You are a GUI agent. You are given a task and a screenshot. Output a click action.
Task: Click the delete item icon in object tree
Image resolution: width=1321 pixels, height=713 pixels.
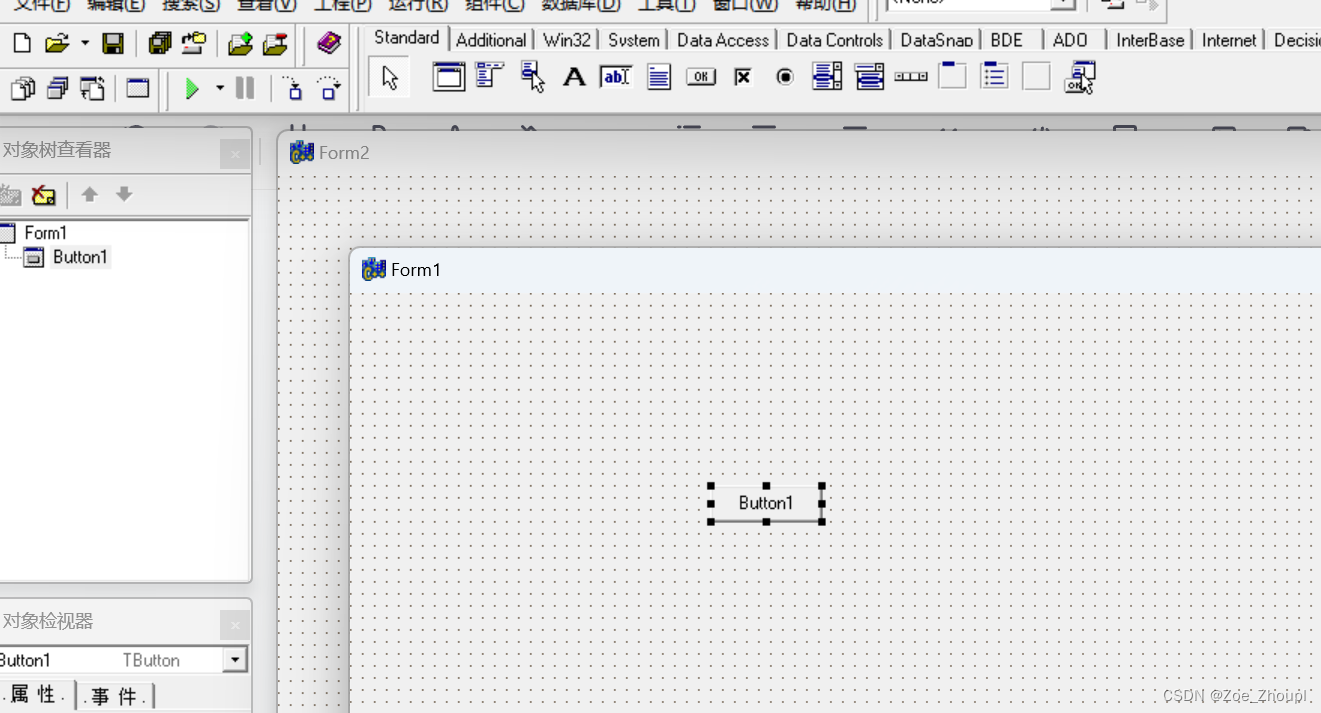coord(43,194)
